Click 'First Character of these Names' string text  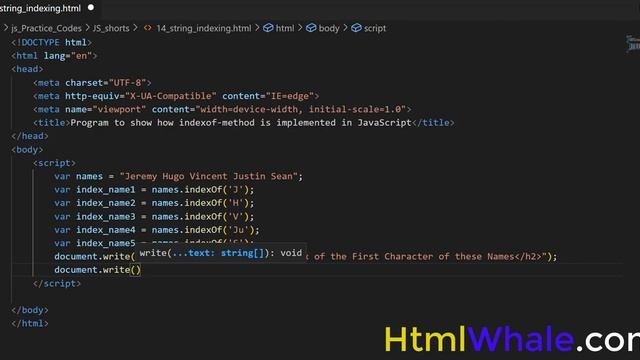(433, 257)
